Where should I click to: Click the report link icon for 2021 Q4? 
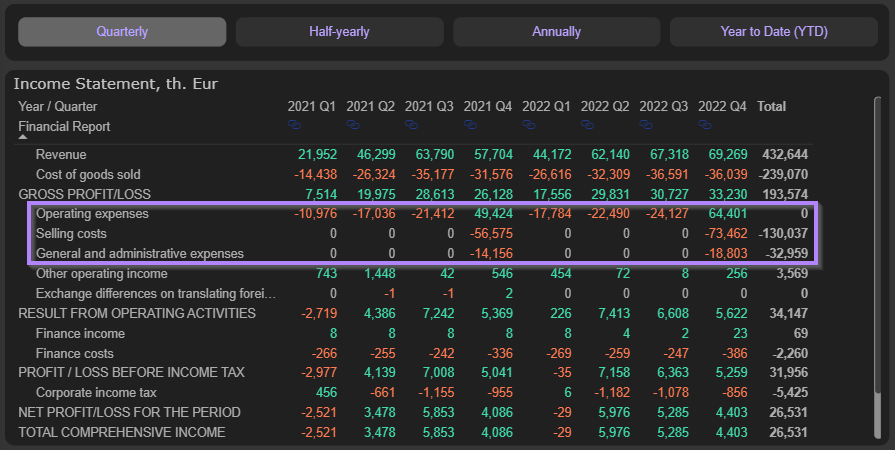(472, 125)
